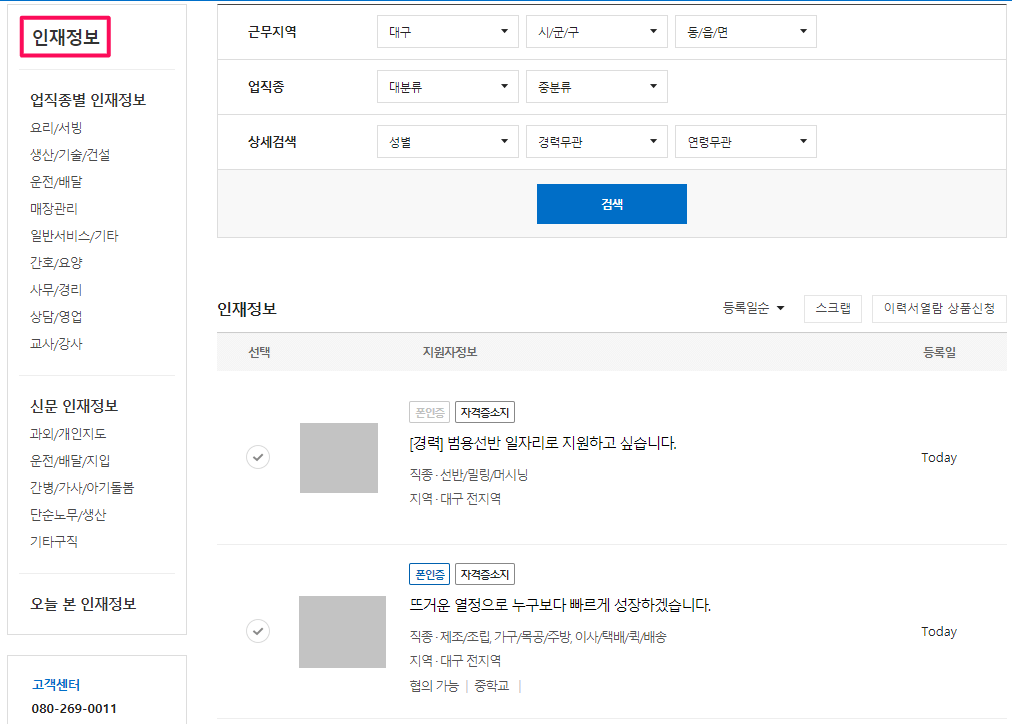Select 과외/개인지도 category
This screenshot has height=724, width=1012.
click(x=68, y=434)
